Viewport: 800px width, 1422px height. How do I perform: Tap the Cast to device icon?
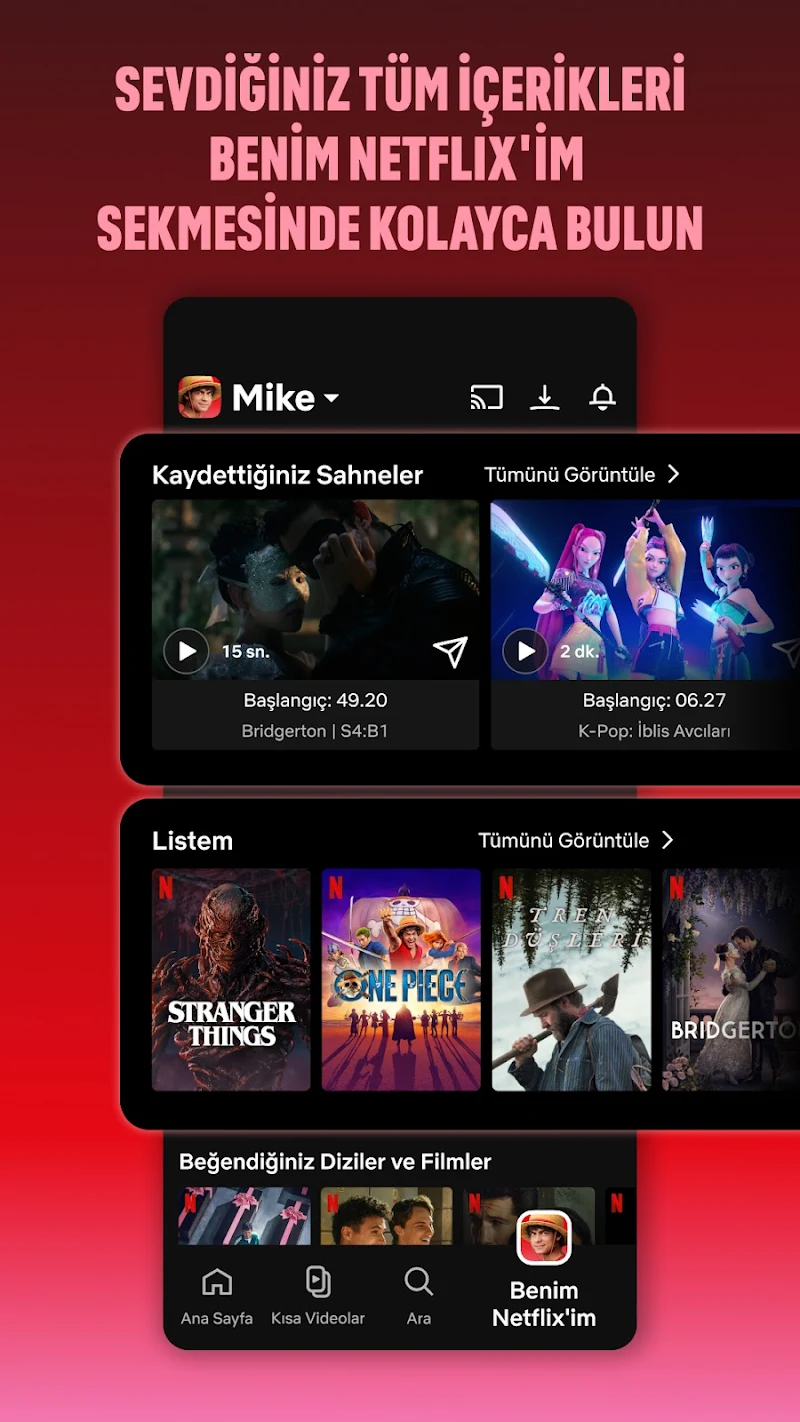pyautogui.click(x=487, y=398)
